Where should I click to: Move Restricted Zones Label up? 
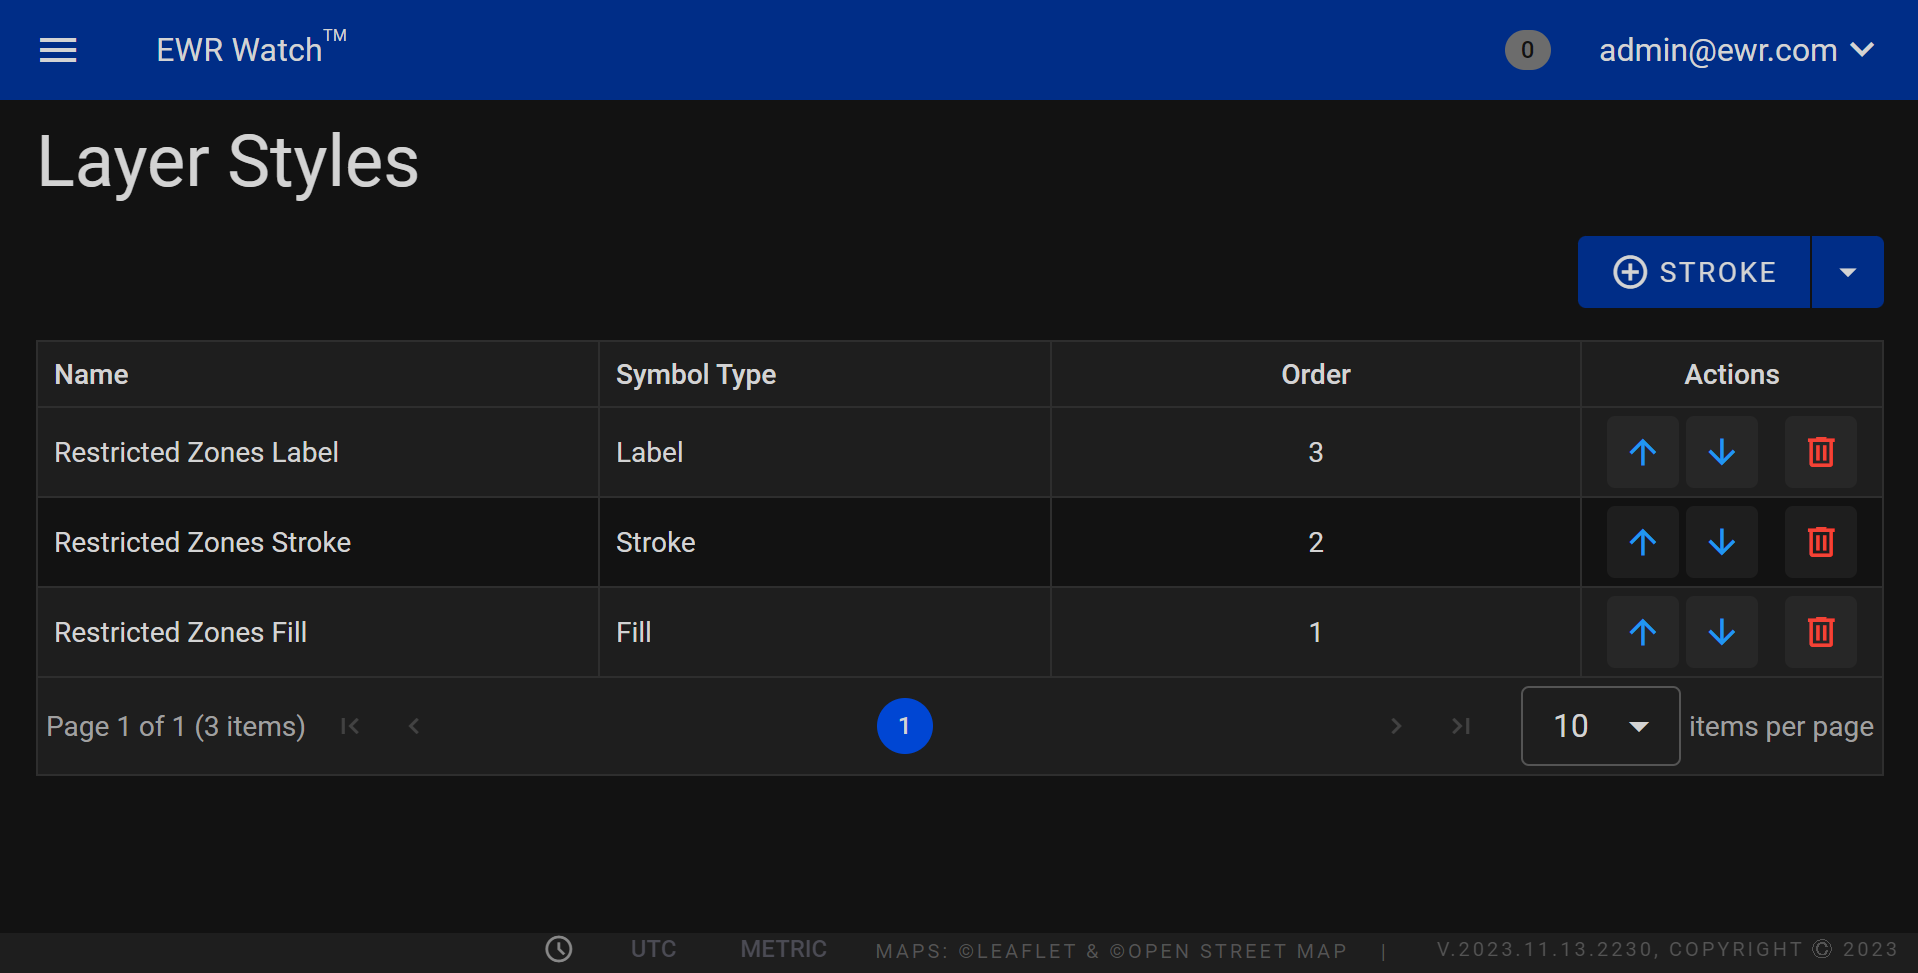tap(1642, 452)
